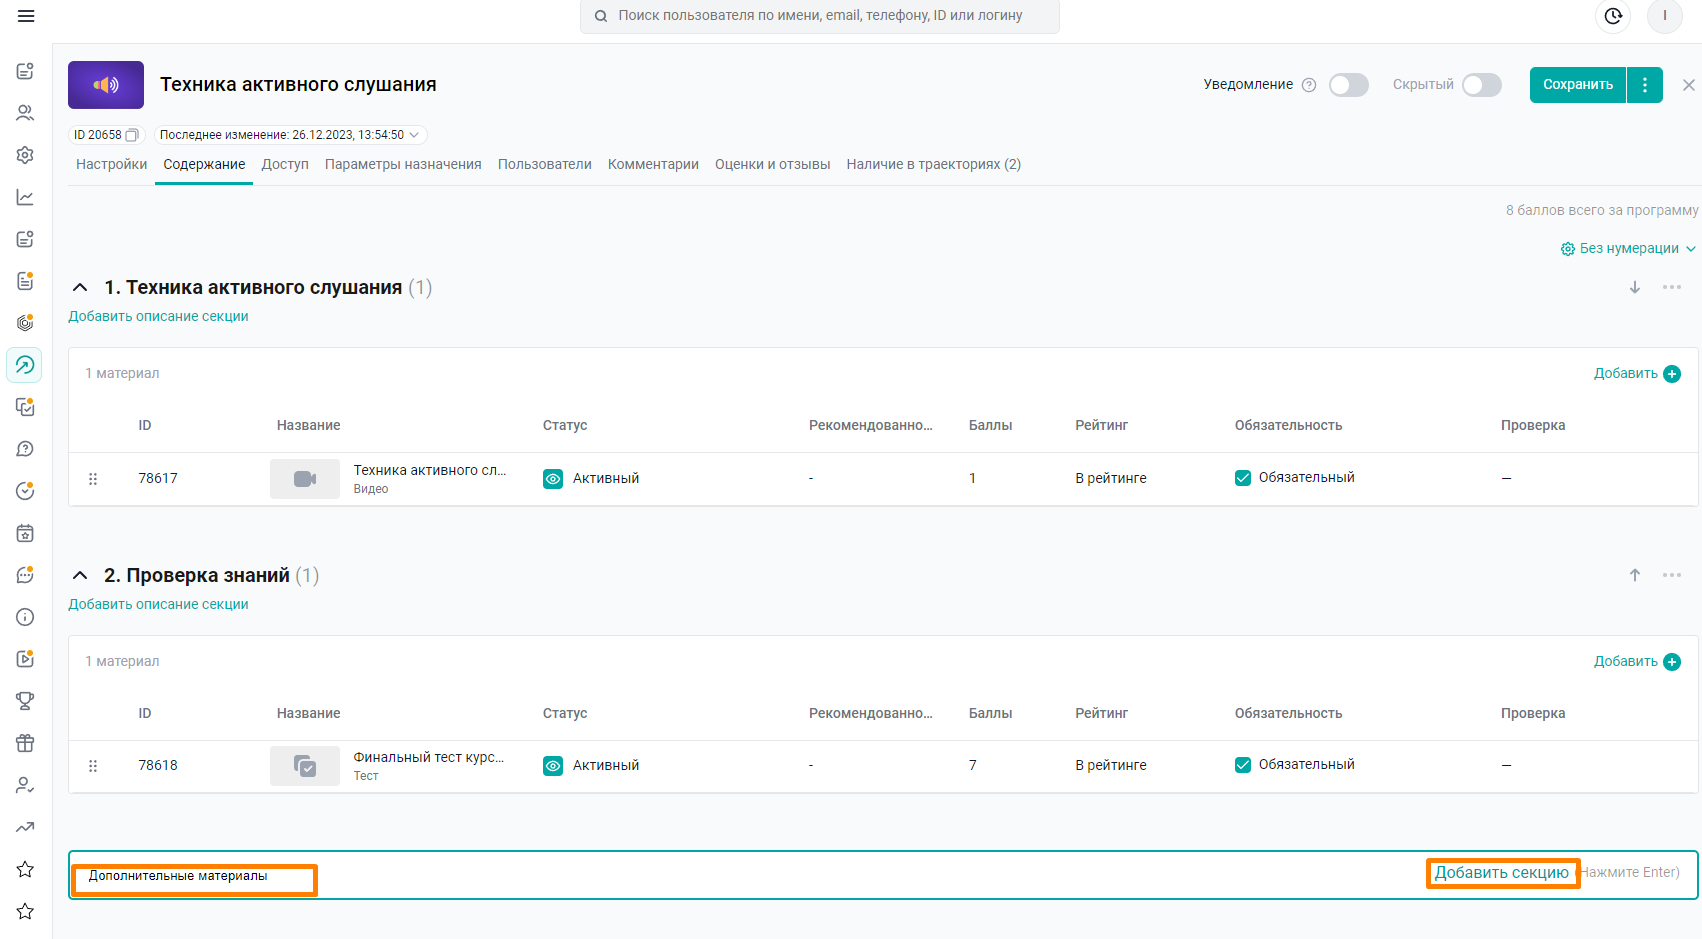Open the Оценки и отзывы tab
Screen dimensions: 1702x939
pyautogui.click(x=772, y=165)
